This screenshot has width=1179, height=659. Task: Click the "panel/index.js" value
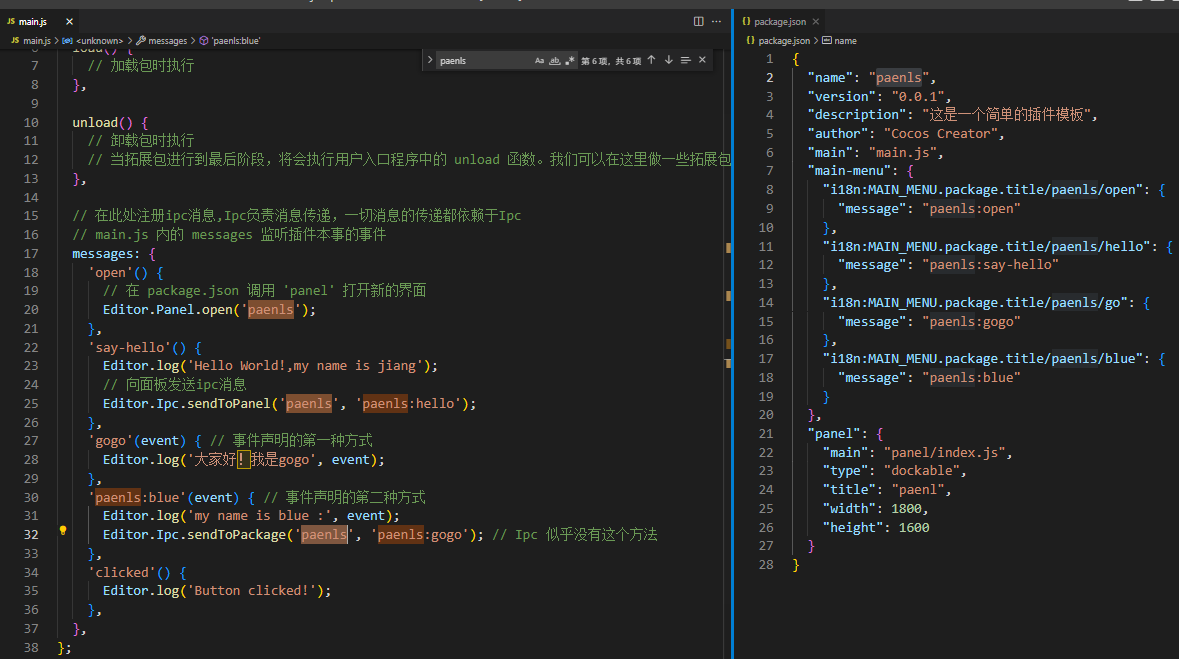[944, 452]
